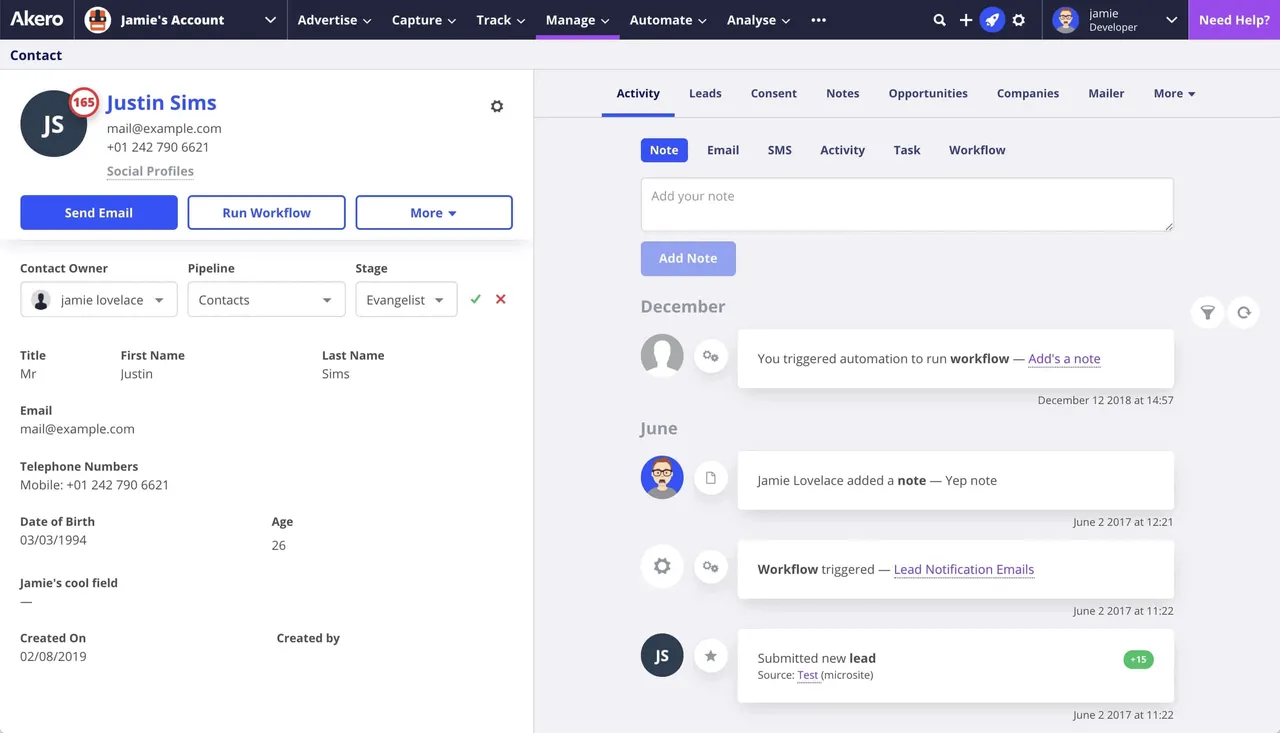
Task: Switch composer to SMS type
Action: 779,150
